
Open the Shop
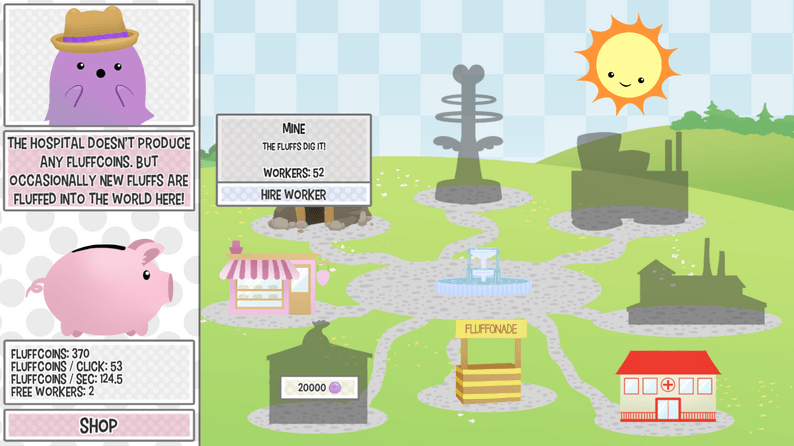pos(98,425)
